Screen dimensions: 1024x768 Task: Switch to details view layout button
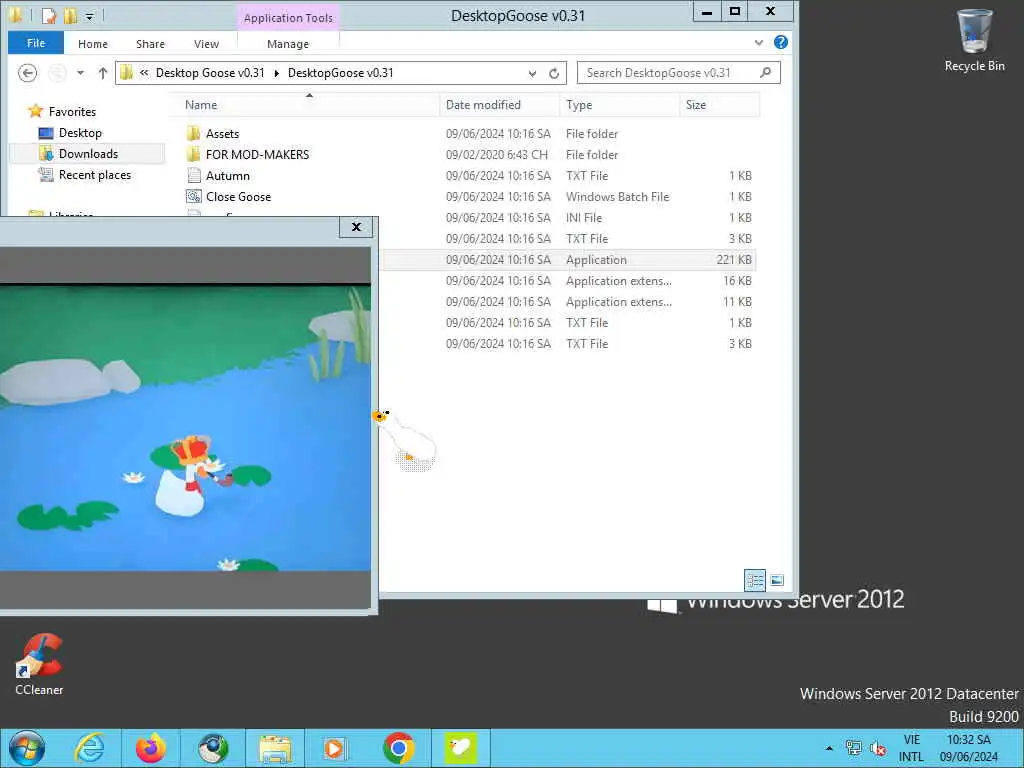coord(755,580)
